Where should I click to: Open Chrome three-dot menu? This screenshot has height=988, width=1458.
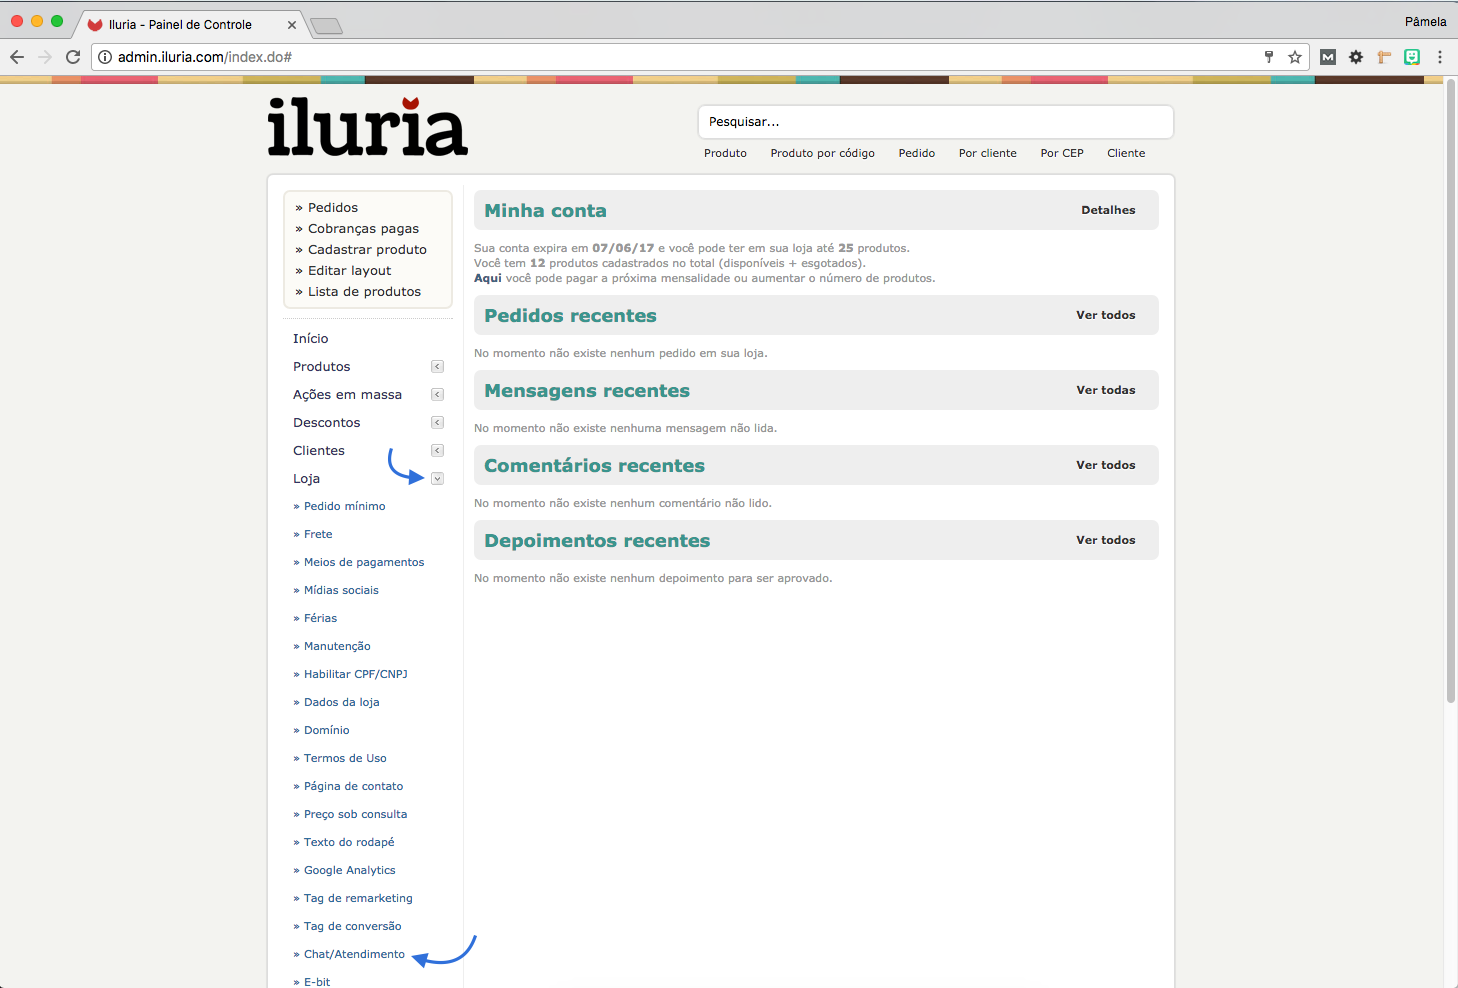click(x=1440, y=57)
